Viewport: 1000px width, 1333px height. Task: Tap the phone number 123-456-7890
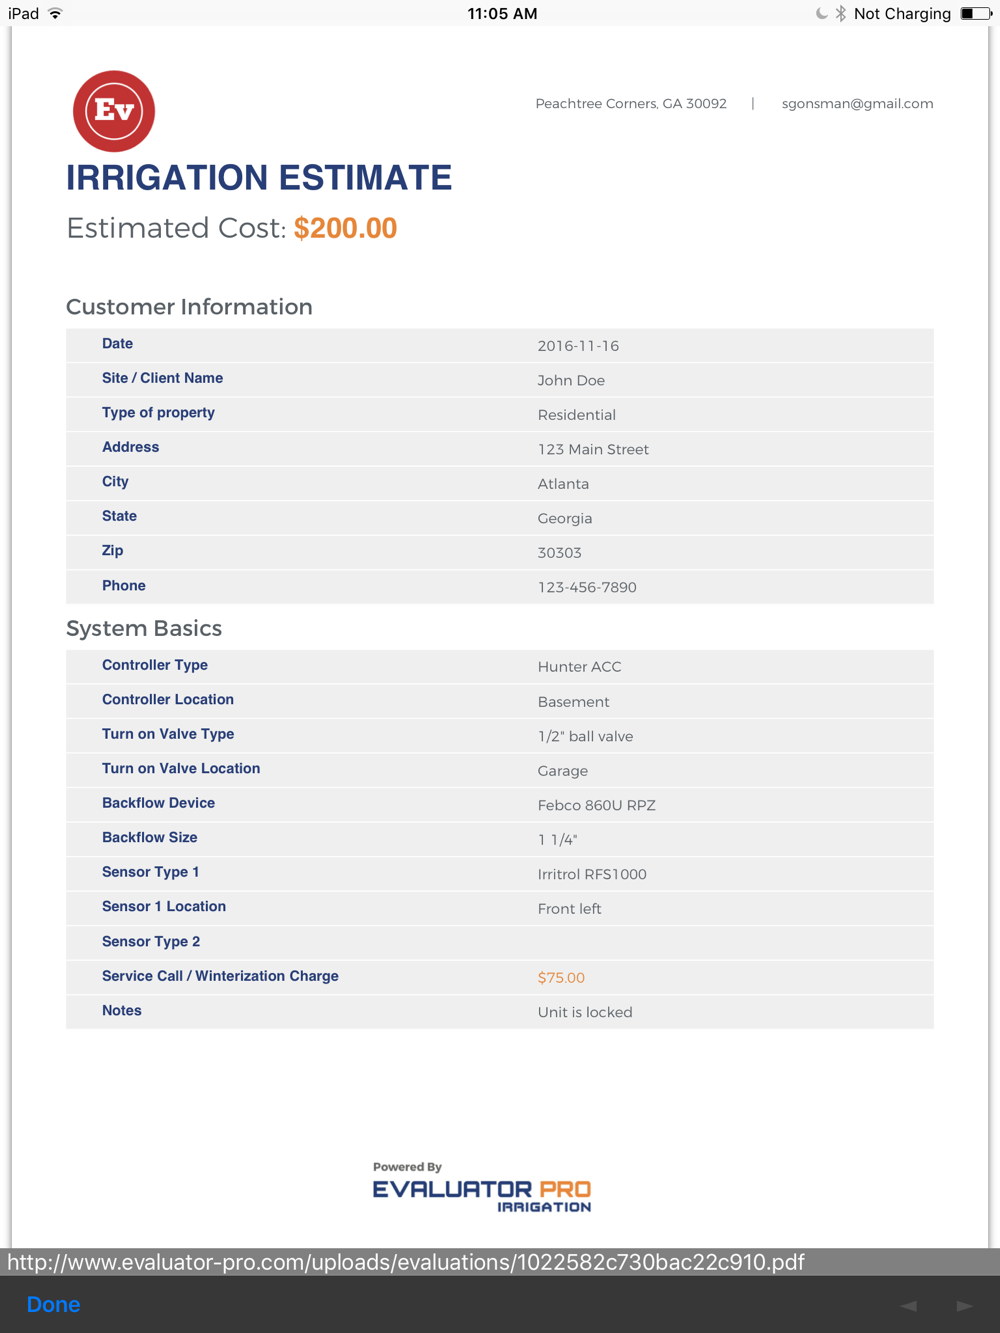point(587,587)
